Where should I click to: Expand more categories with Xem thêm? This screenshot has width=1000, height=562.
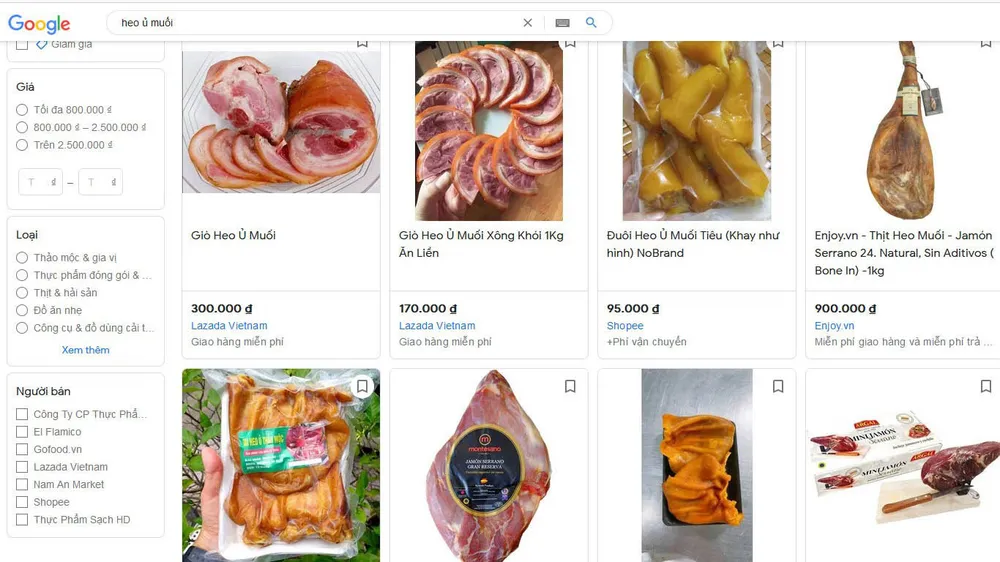85,350
